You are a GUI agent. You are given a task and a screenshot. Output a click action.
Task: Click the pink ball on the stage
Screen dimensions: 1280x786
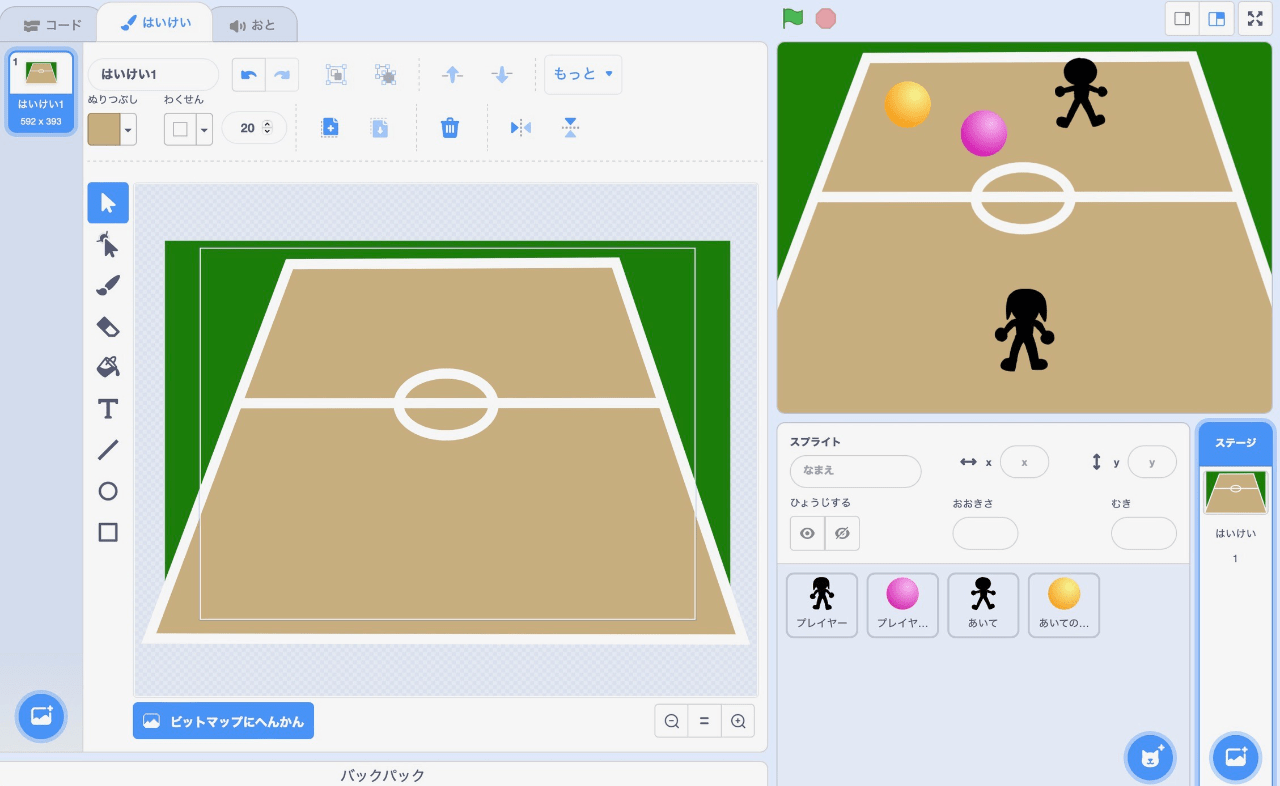click(984, 133)
